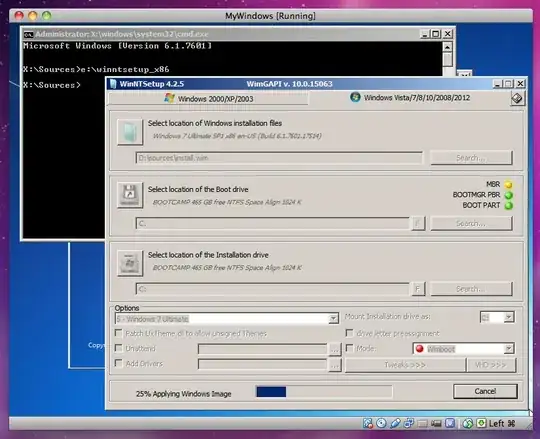Click '25% Applying Windows Image' status text
The width and height of the screenshot is (540, 439).
tap(183, 394)
